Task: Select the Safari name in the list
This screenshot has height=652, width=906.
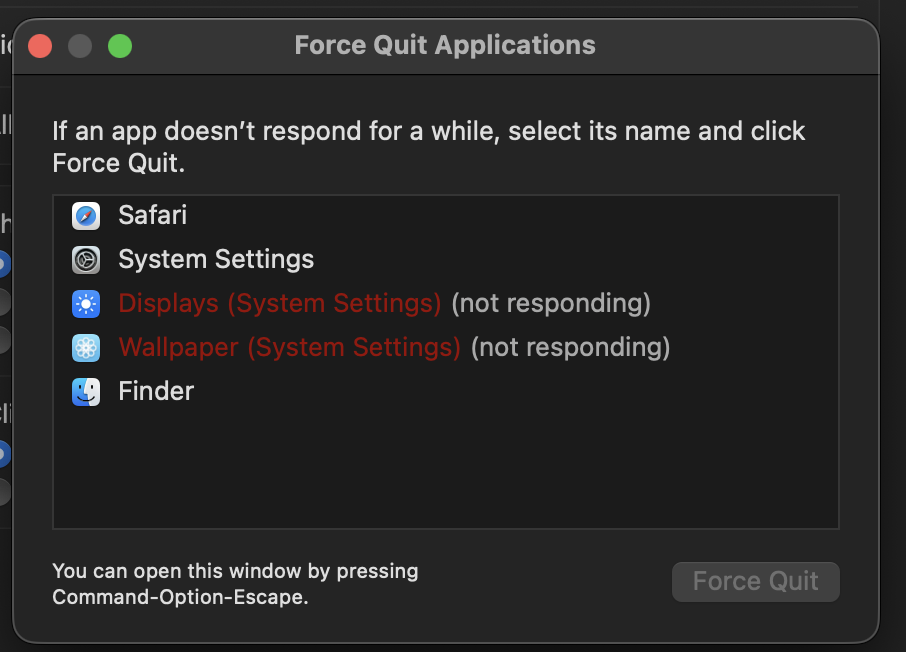Action: (x=152, y=215)
